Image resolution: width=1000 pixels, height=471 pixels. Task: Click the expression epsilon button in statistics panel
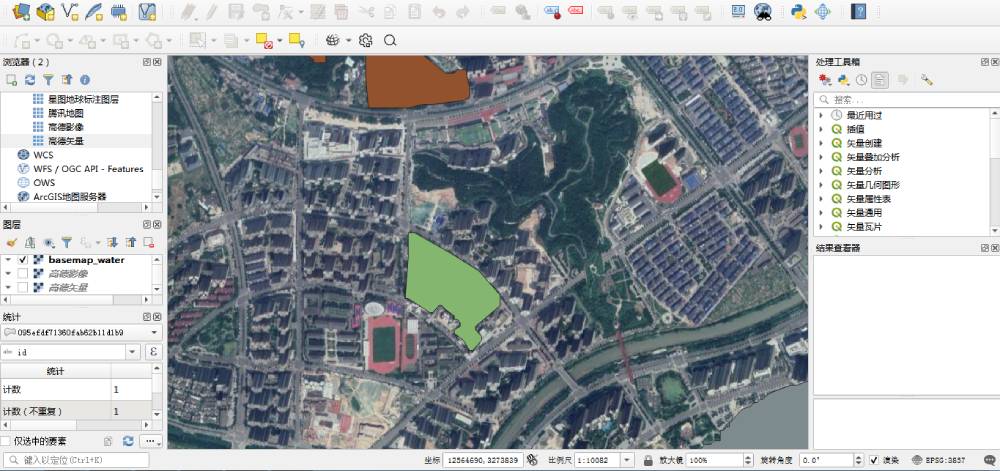(154, 352)
